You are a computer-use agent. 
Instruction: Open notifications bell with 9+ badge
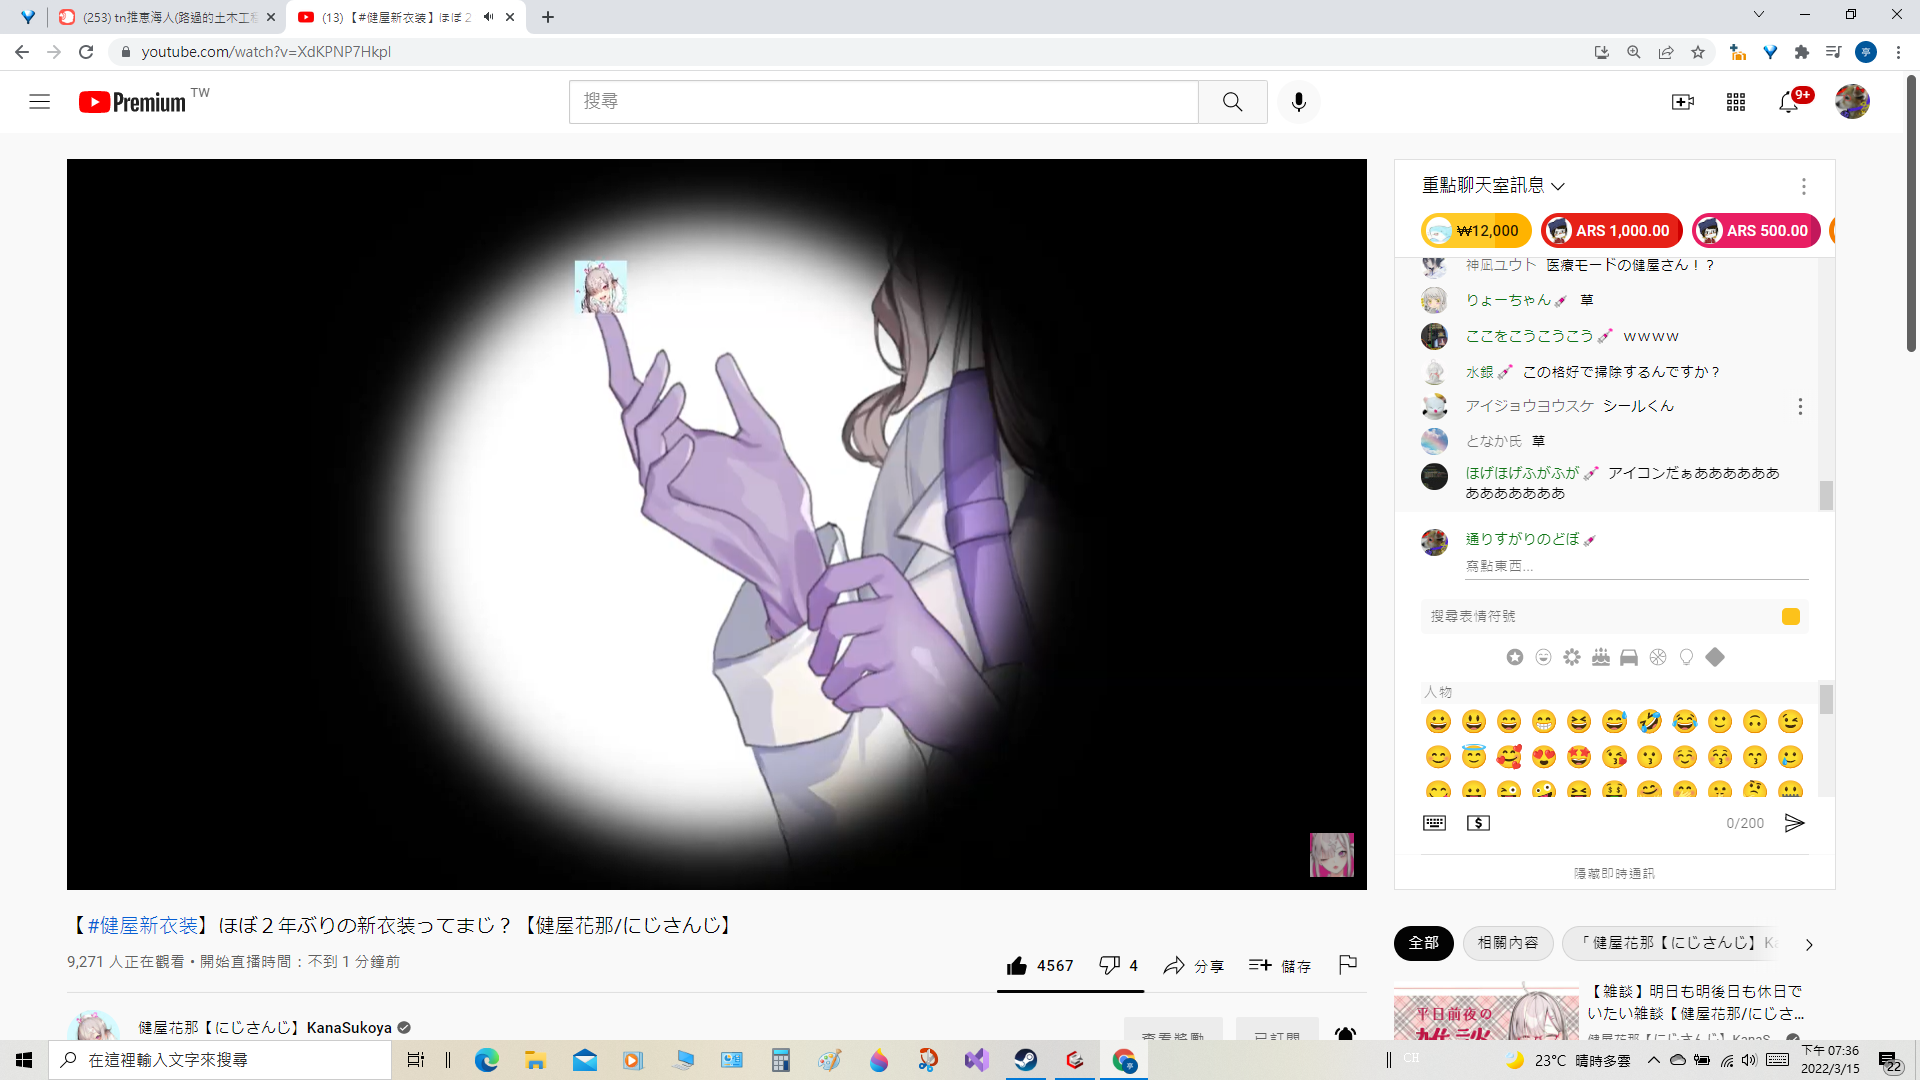pyautogui.click(x=1789, y=102)
